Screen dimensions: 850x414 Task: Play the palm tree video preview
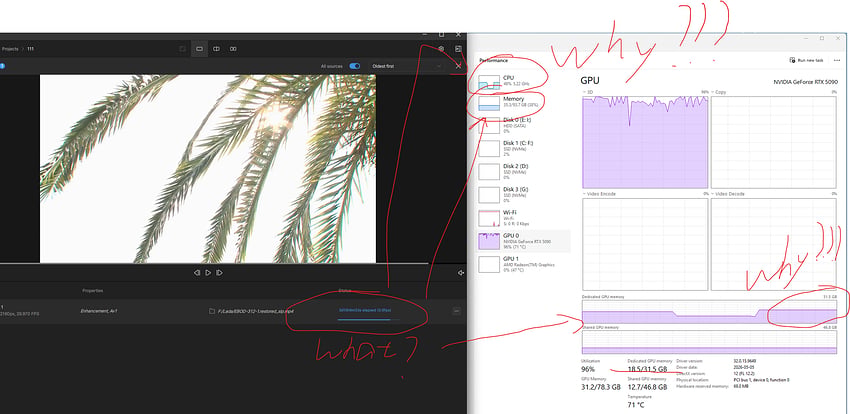[208, 273]
